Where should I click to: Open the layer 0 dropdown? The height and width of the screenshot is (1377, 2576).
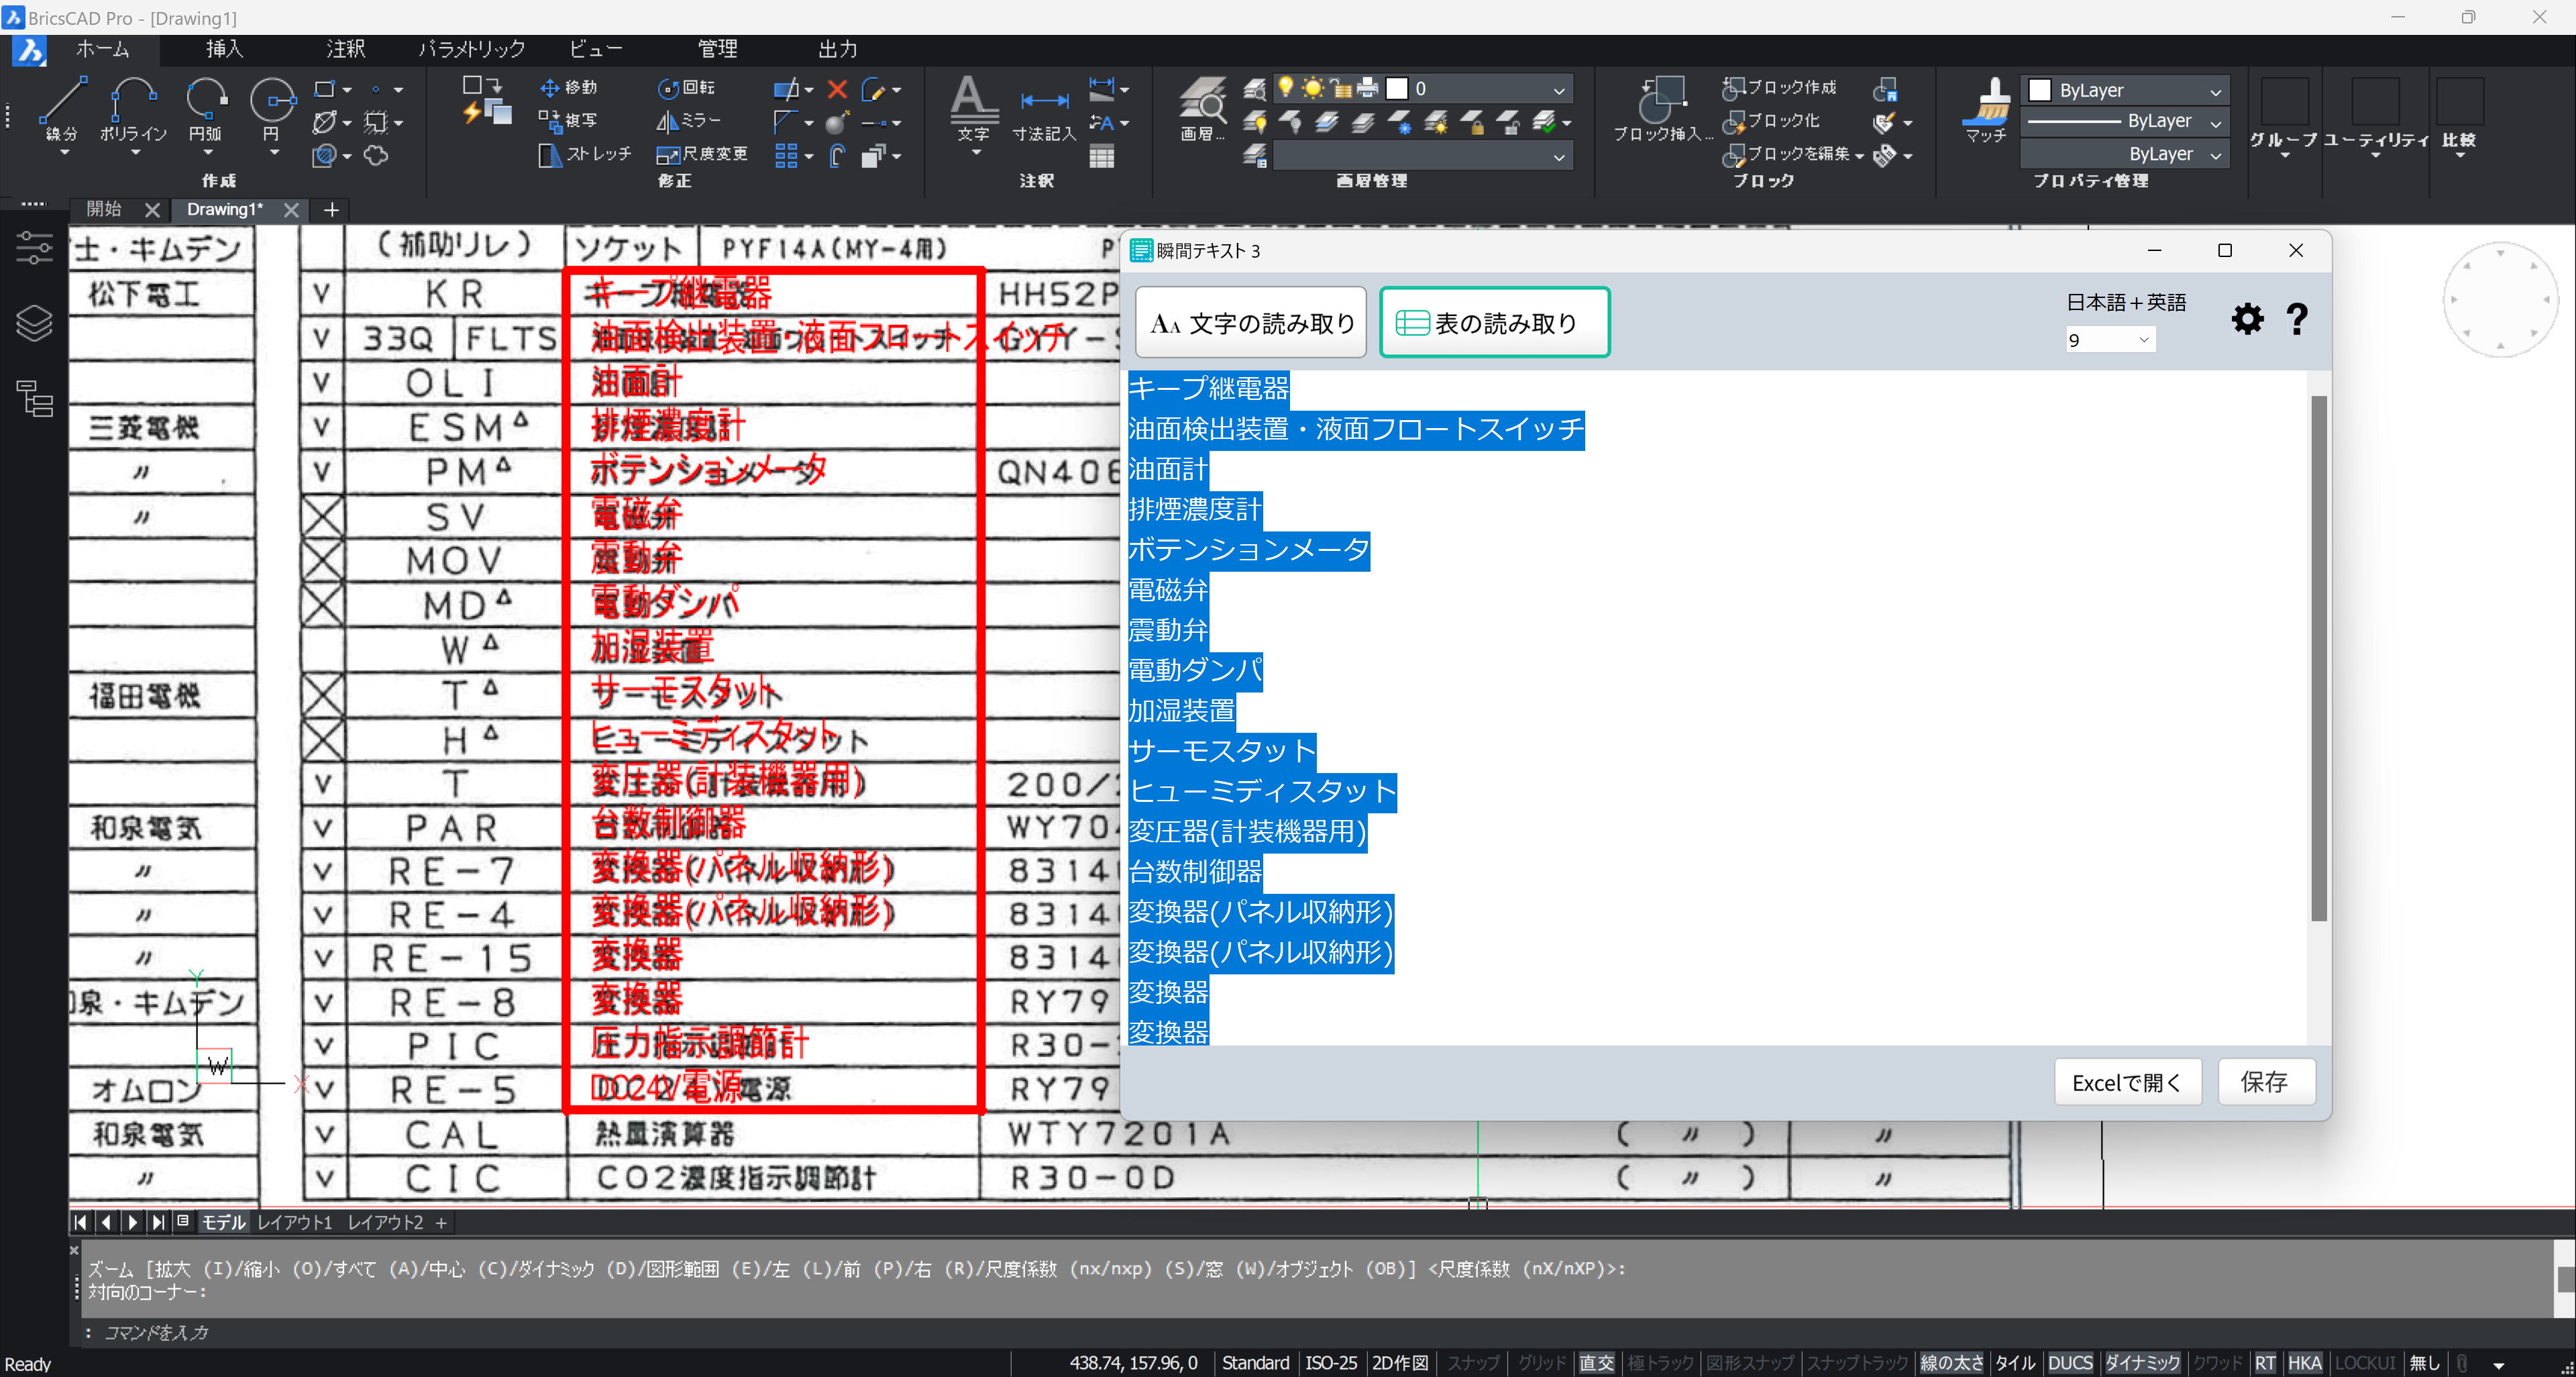[x=1558, y=90]
